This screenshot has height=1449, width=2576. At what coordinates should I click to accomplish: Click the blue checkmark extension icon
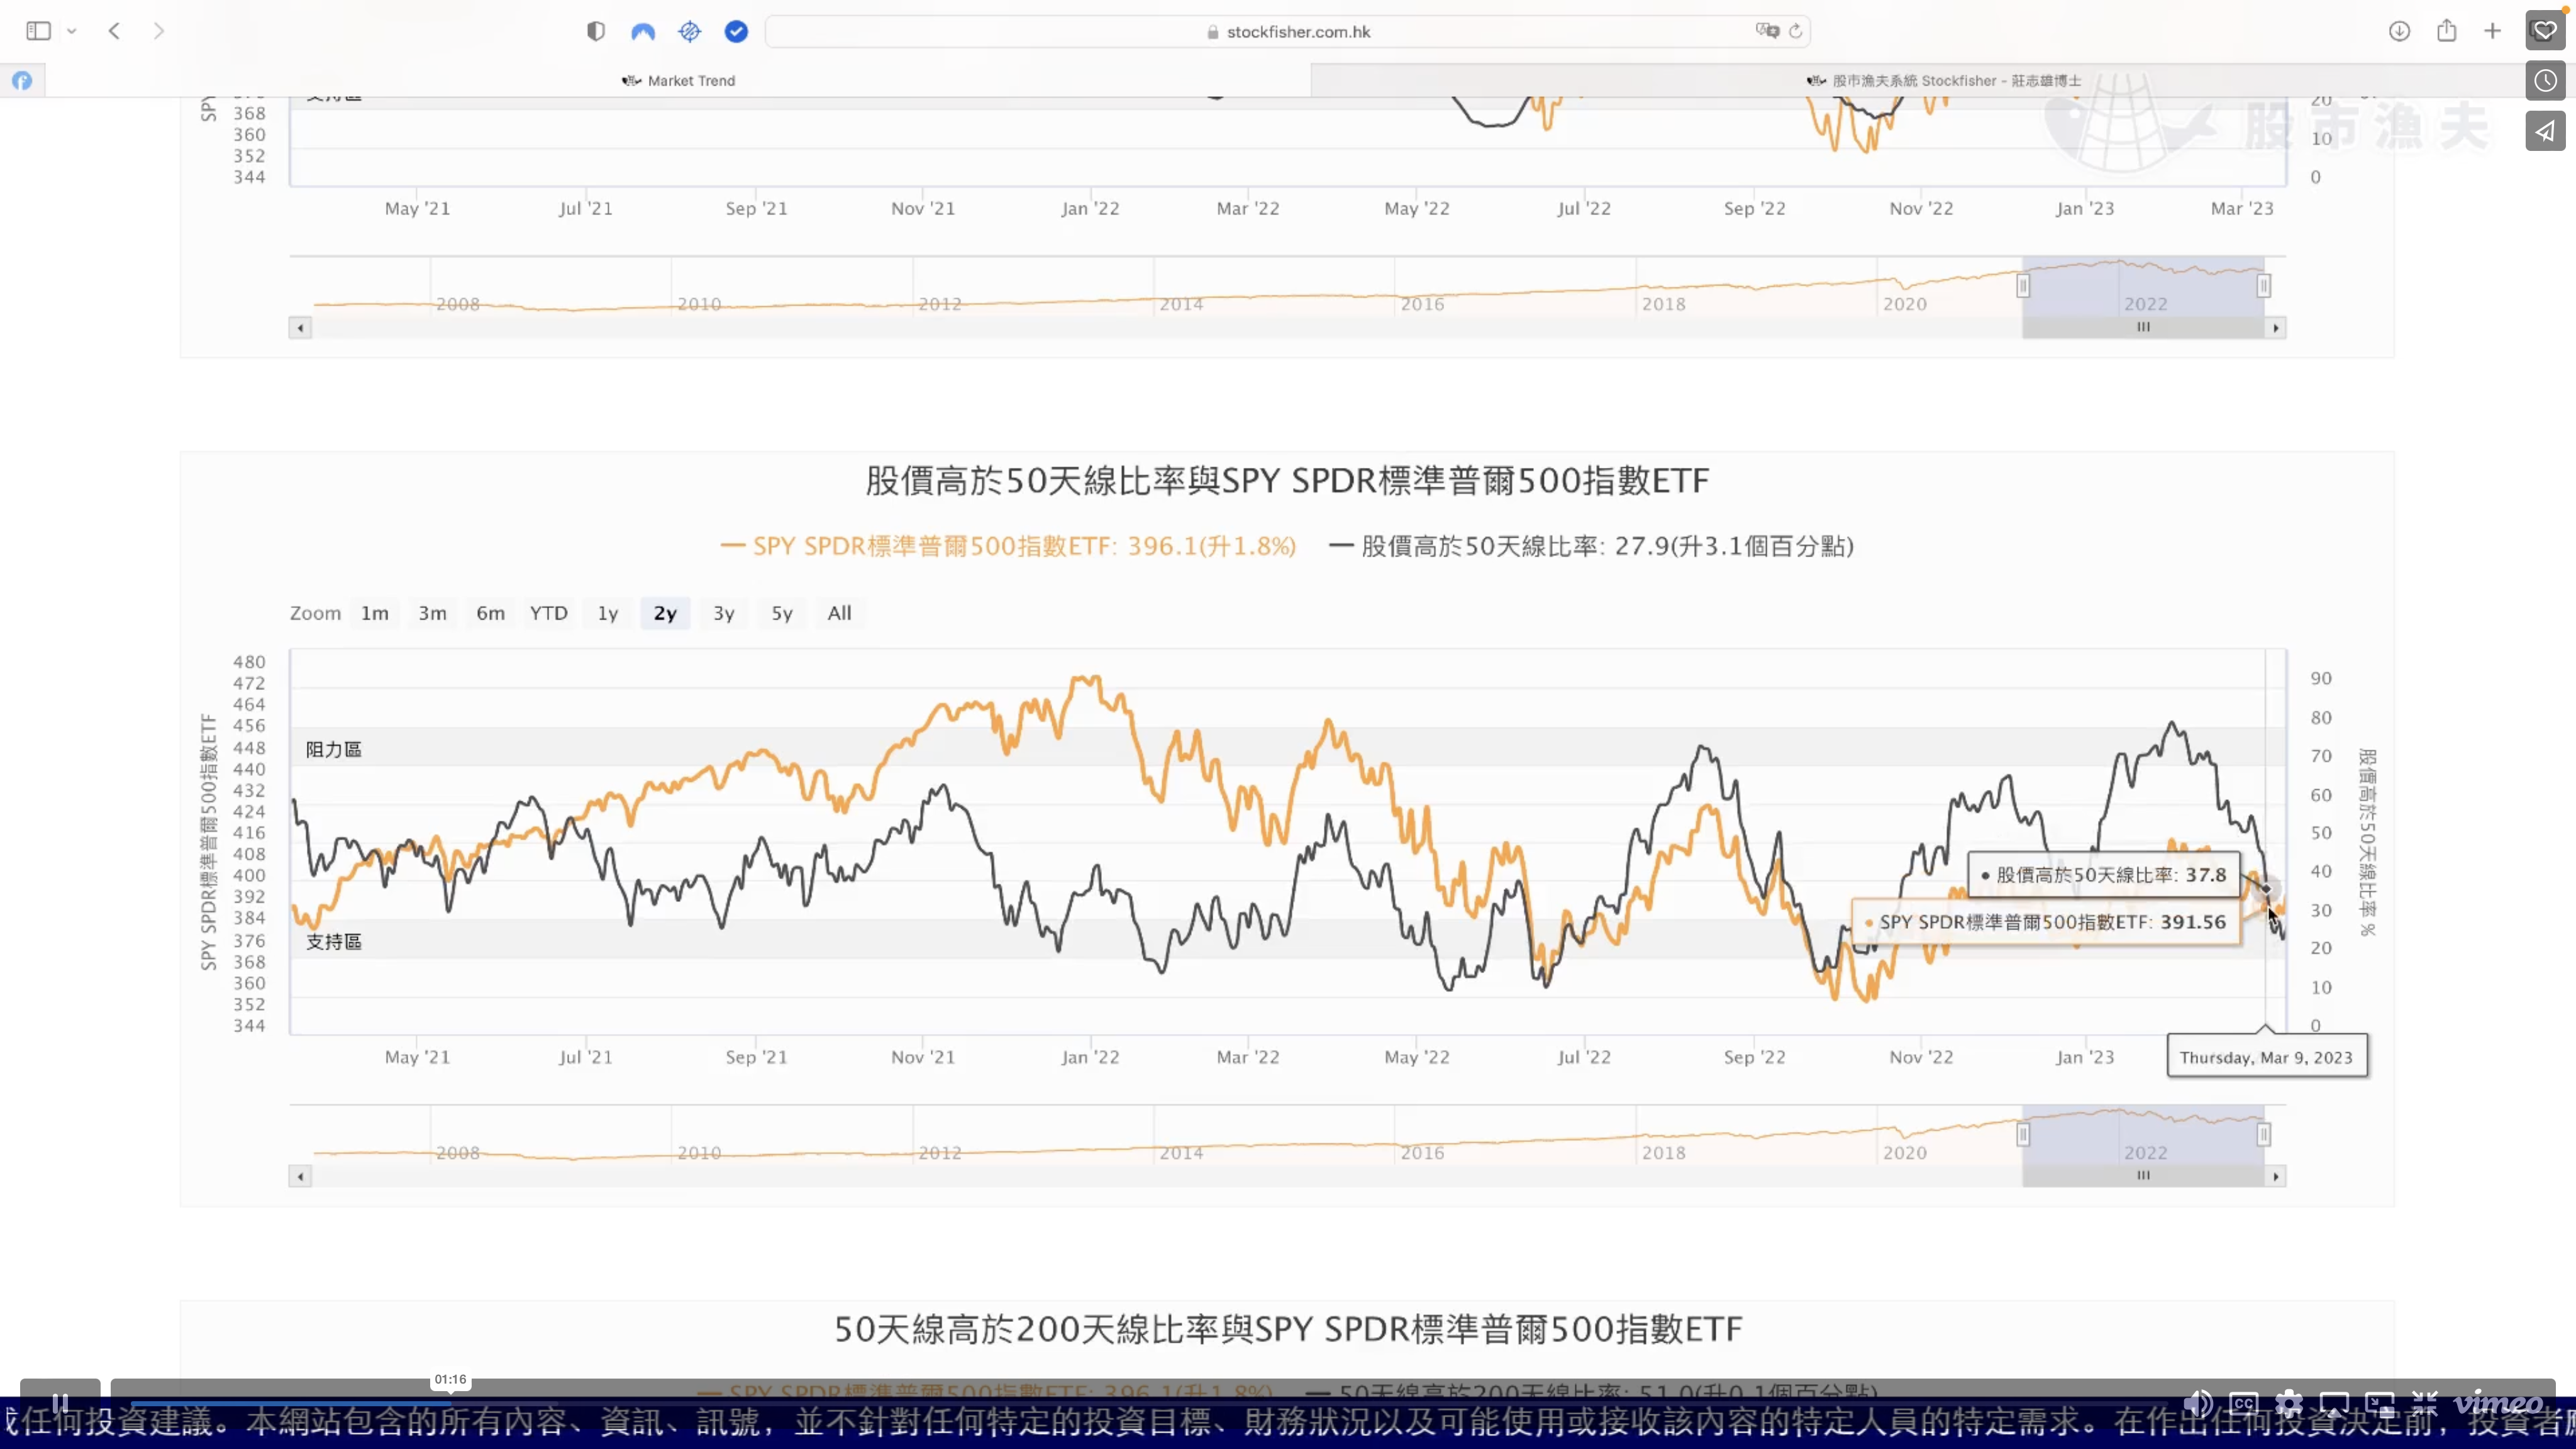point(736,31)
